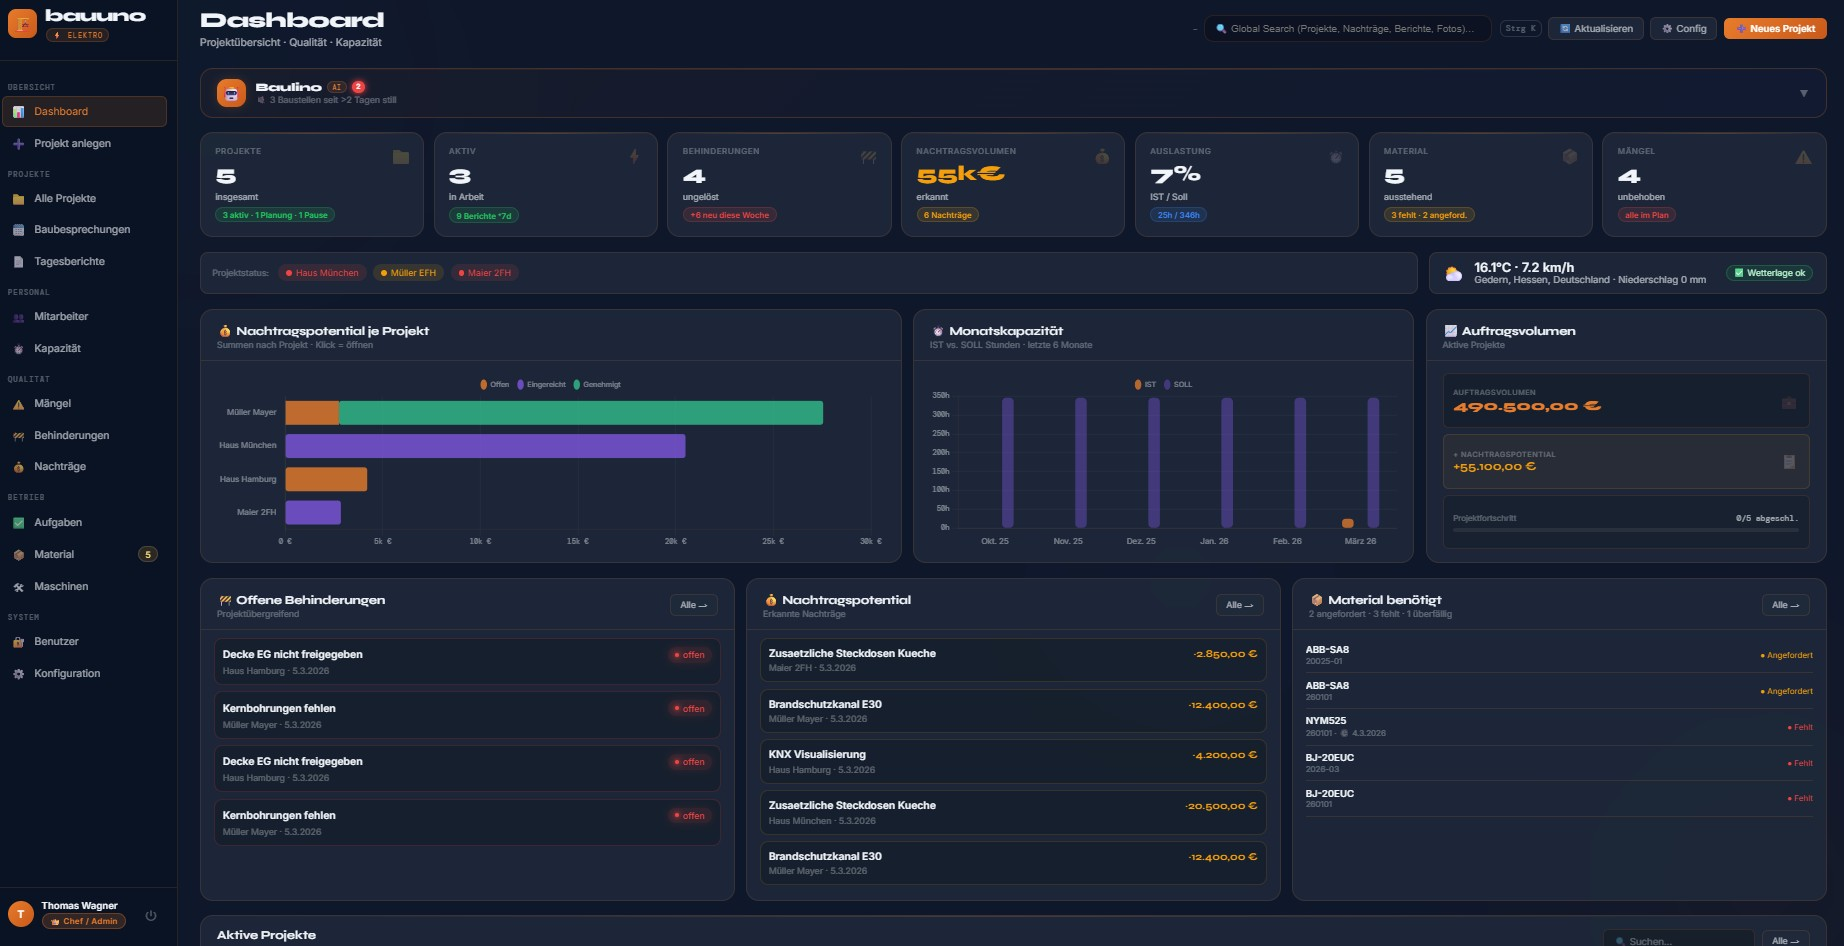The image size is (1844, 946).
Task: Toggle the Genehmigt legend entry
Action: point(600,384)
